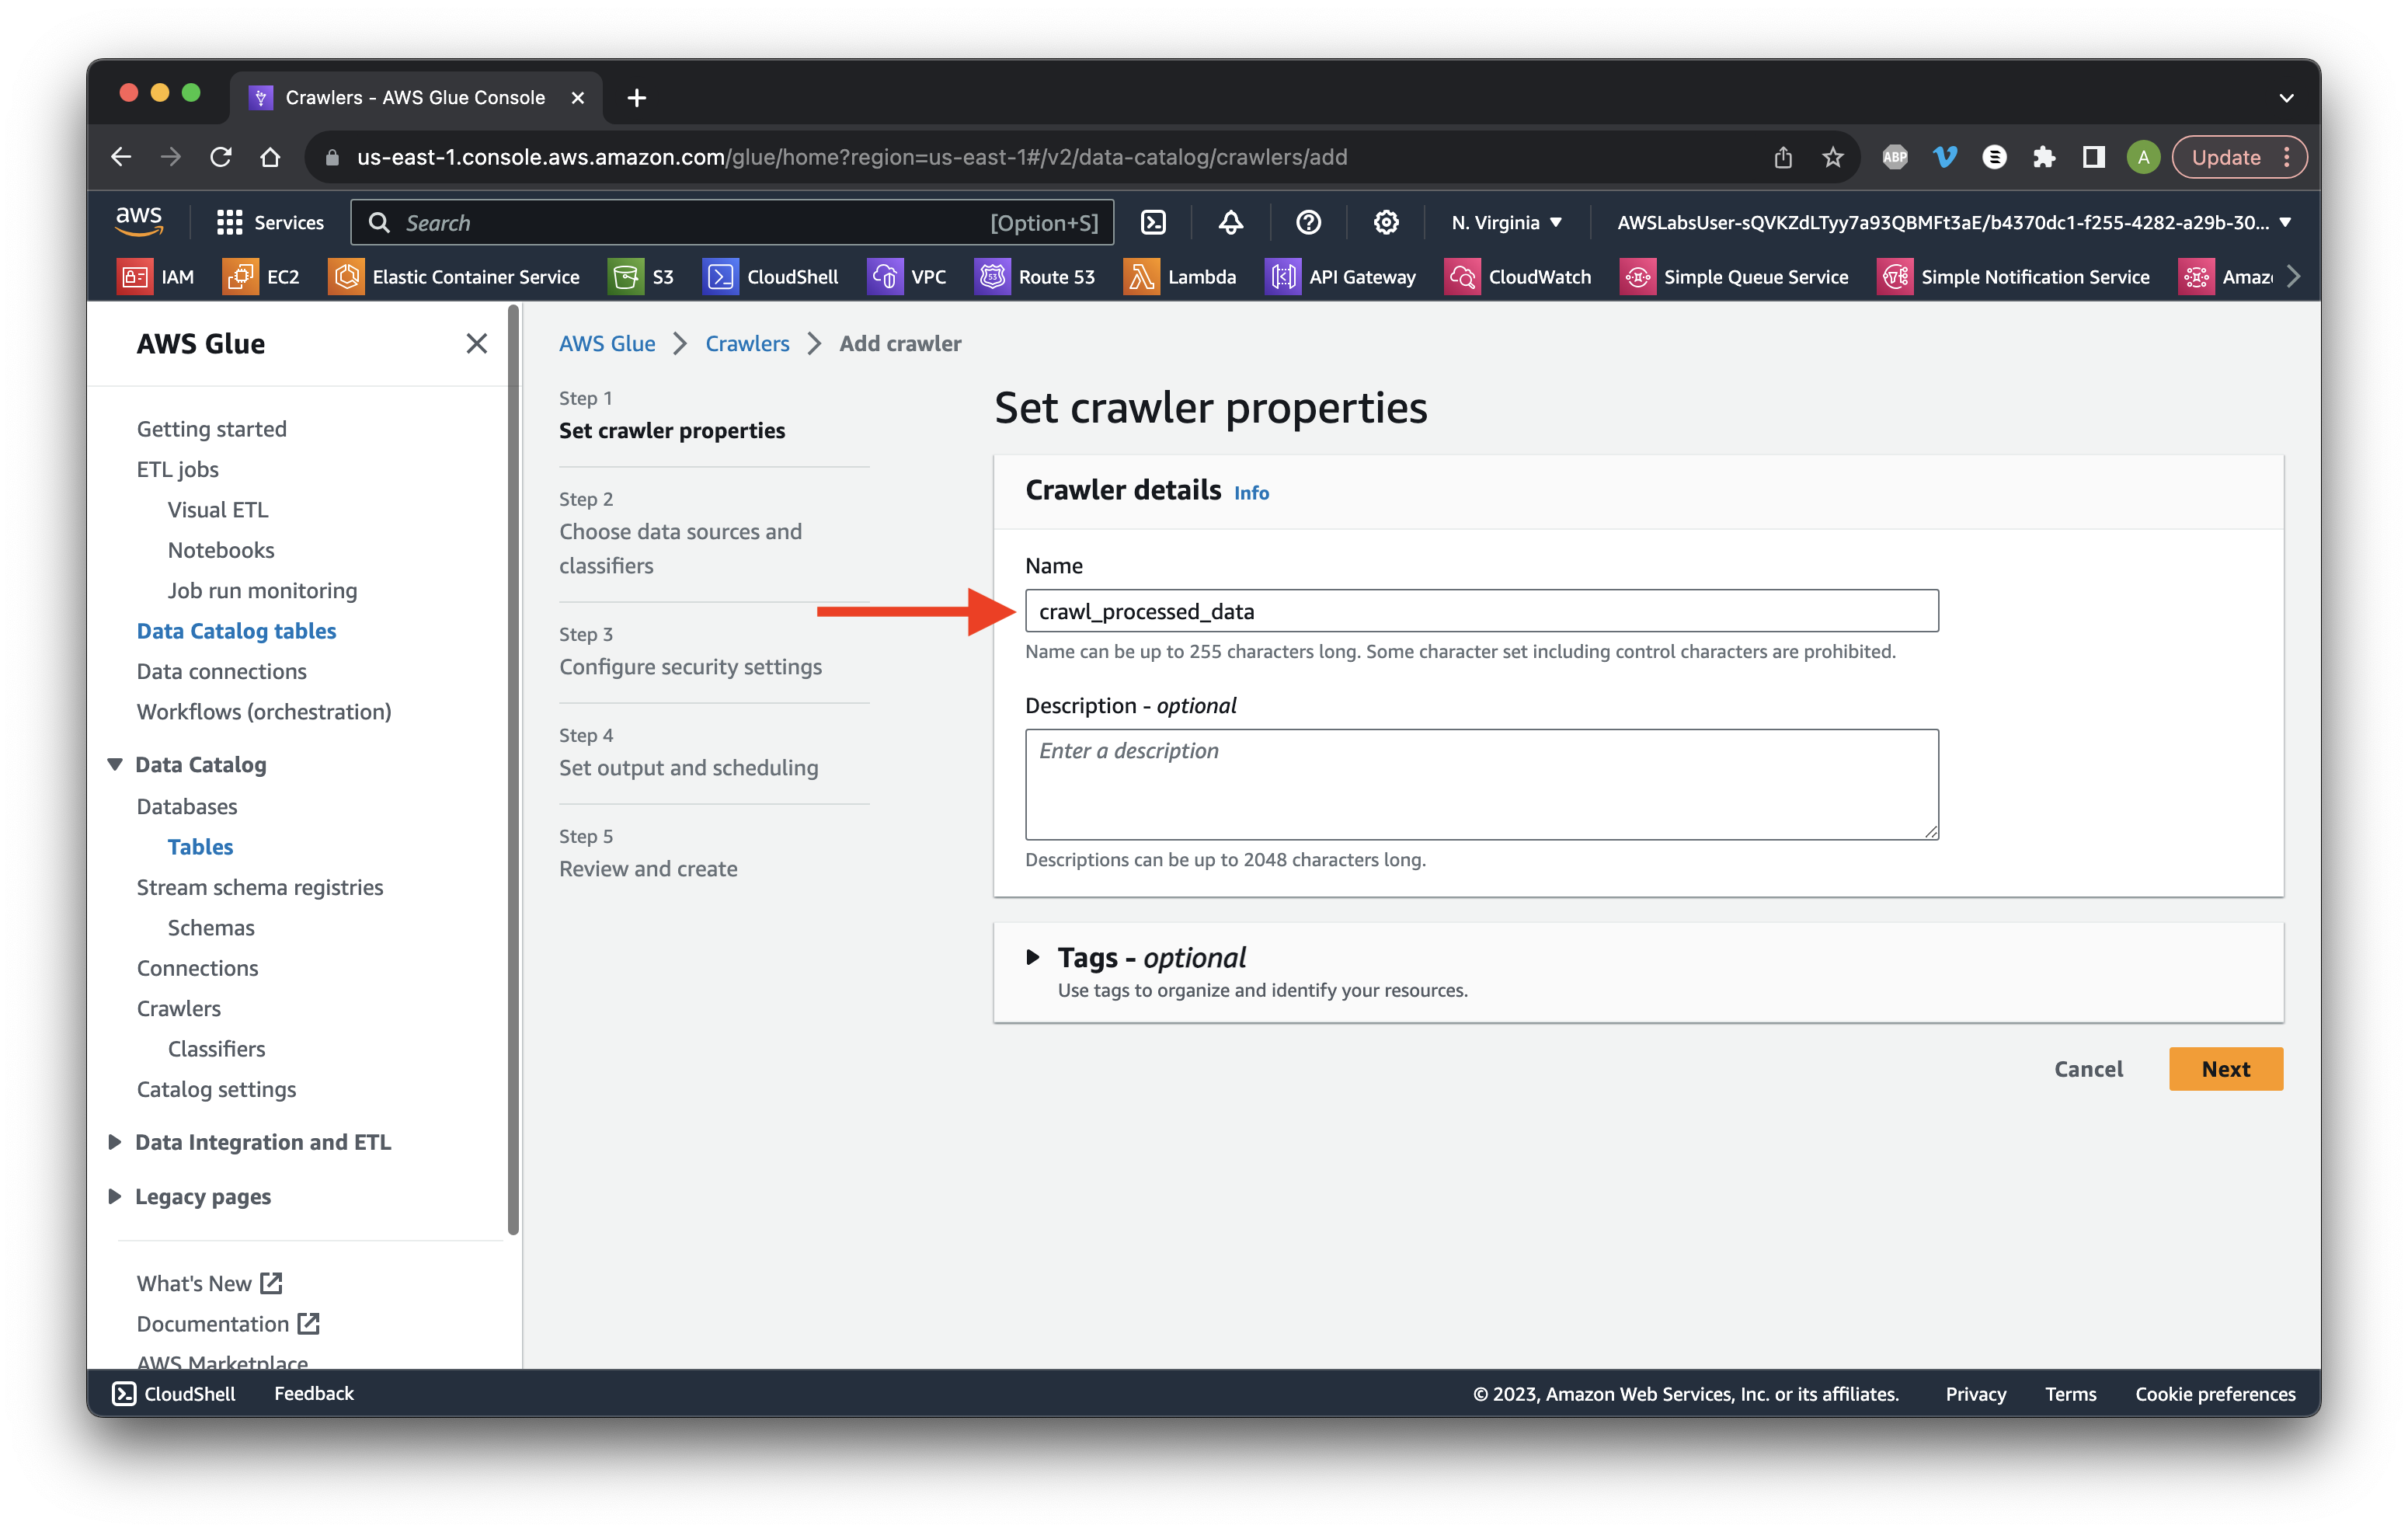
Task: Bookmark this page with the star icon
Action: tap(1832, 157)
